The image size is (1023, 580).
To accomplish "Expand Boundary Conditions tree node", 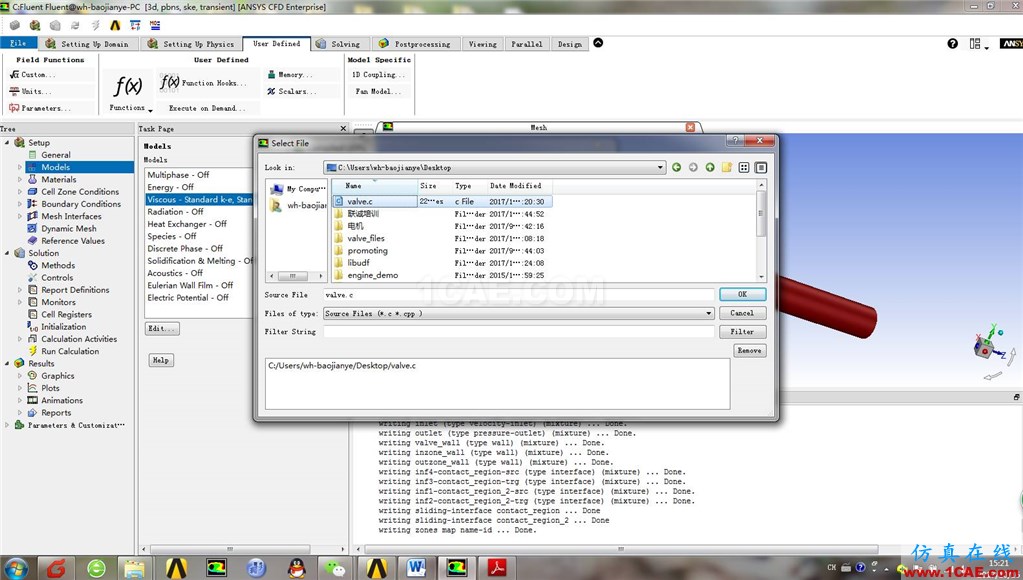I will click(x=20, y=204).
